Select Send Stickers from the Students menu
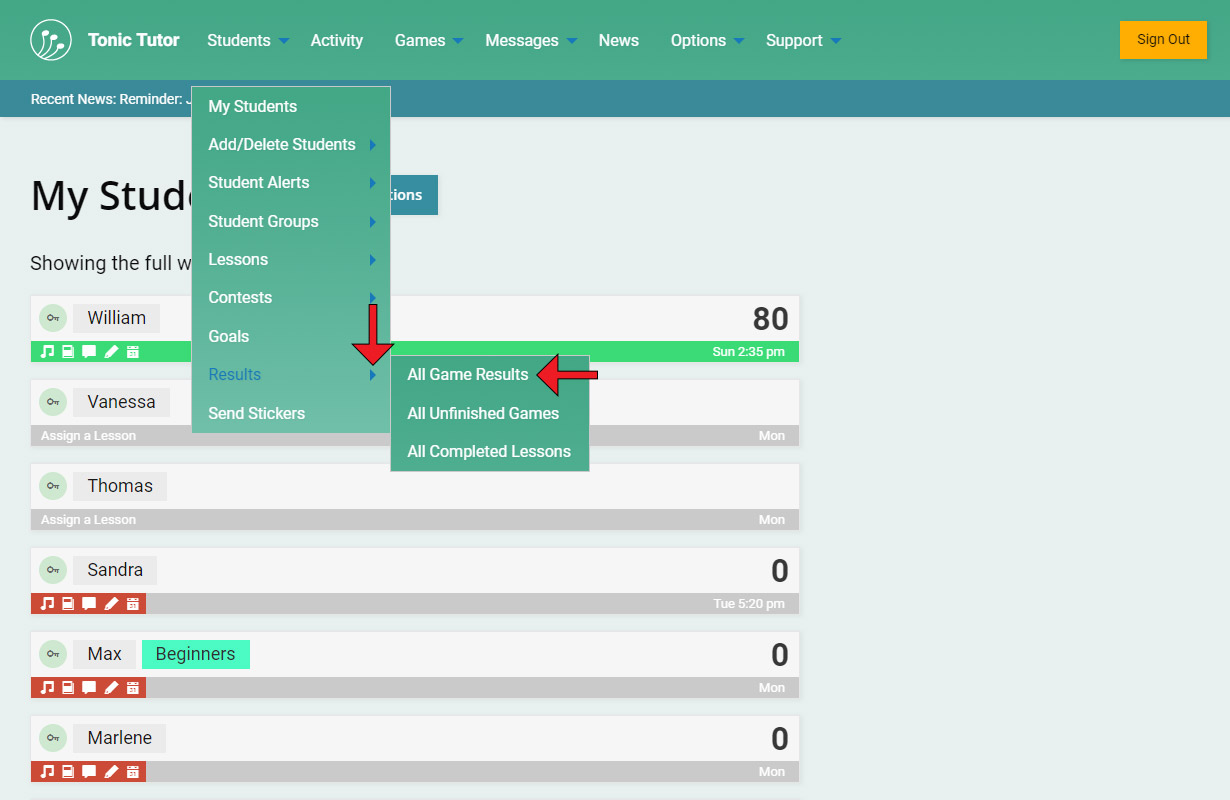 click(256, 414)
